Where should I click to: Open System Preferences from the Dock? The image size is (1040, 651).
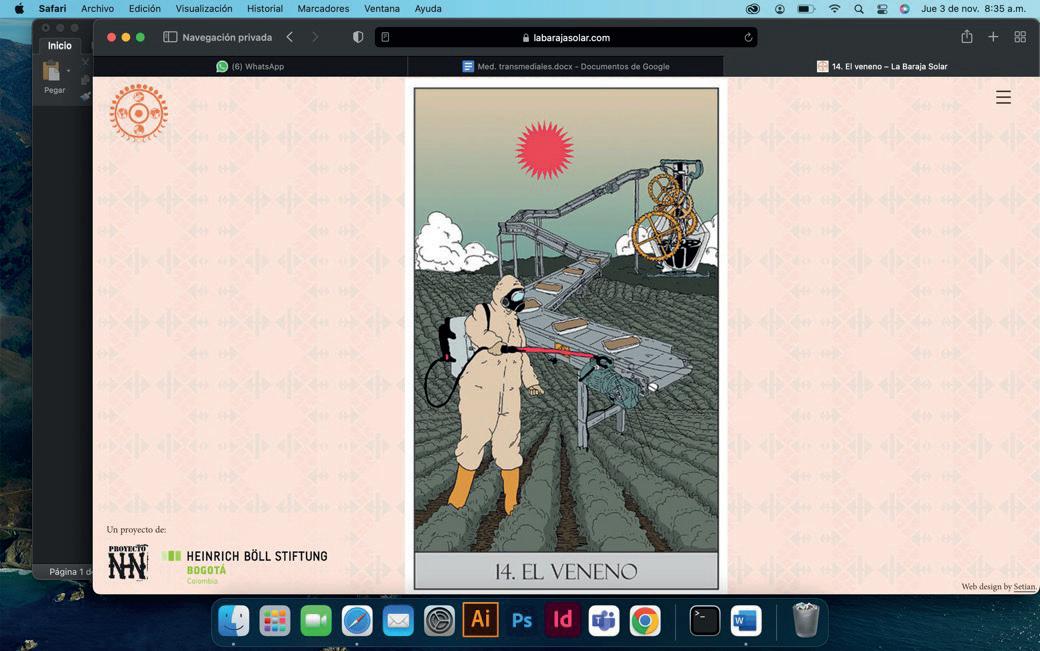(x=439, y=621)
